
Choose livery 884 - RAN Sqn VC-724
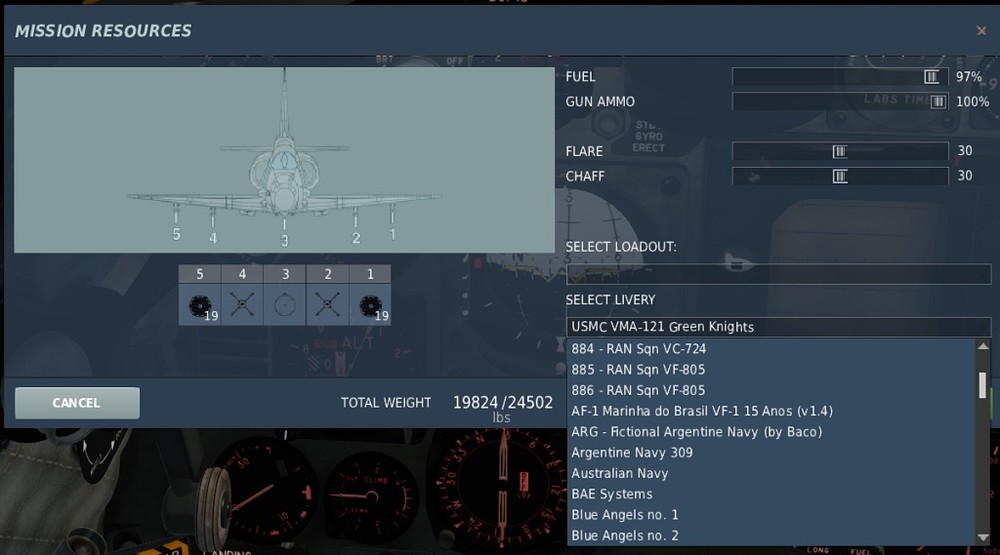[770, 349]
